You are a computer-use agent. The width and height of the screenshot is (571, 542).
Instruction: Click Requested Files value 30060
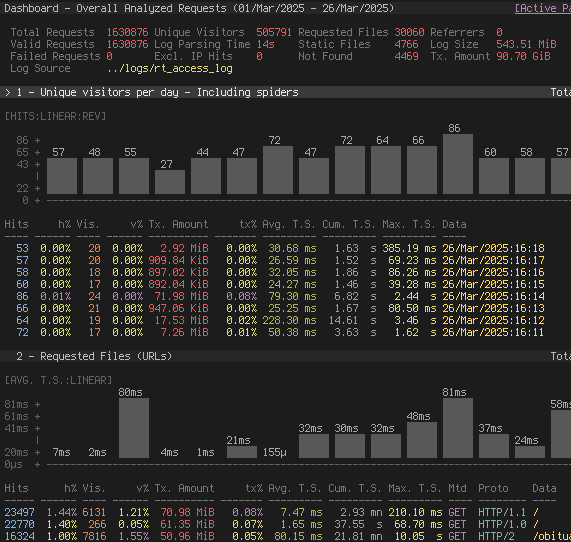click(x=409, y=32)
